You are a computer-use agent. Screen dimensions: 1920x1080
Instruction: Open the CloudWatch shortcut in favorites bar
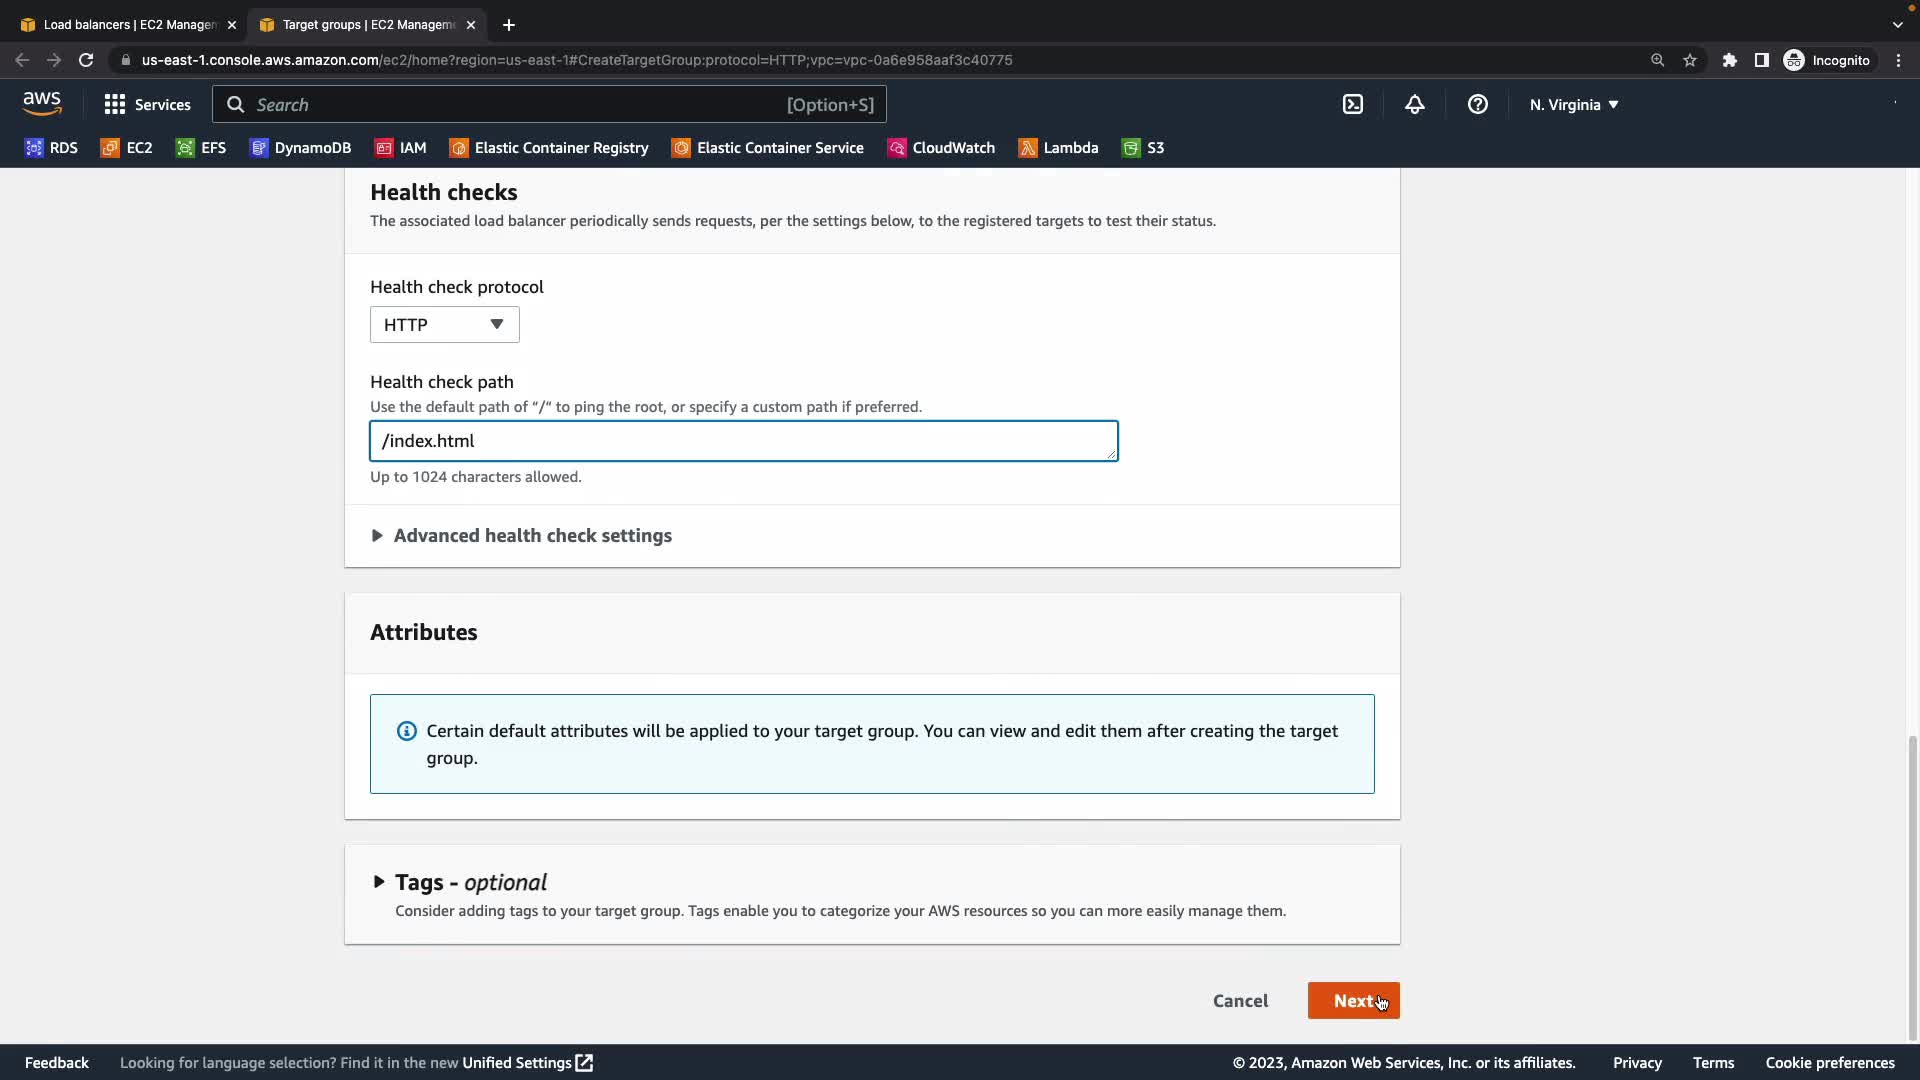click(941, 148)
